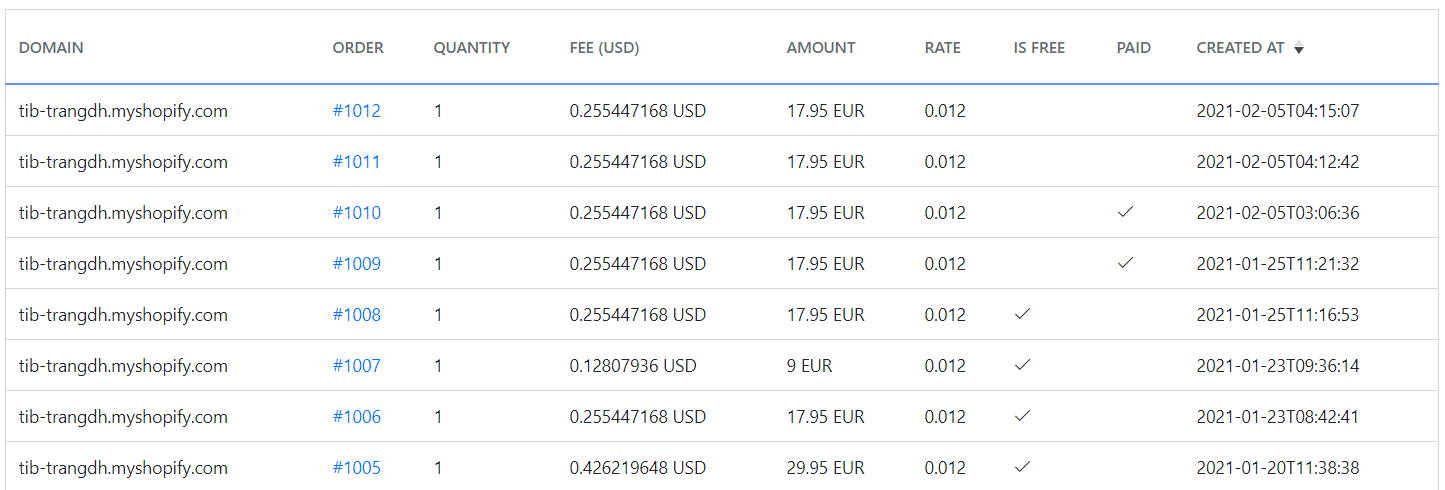
Task: Select the 29.95 EUR amount cell
Action: point(826,468)
